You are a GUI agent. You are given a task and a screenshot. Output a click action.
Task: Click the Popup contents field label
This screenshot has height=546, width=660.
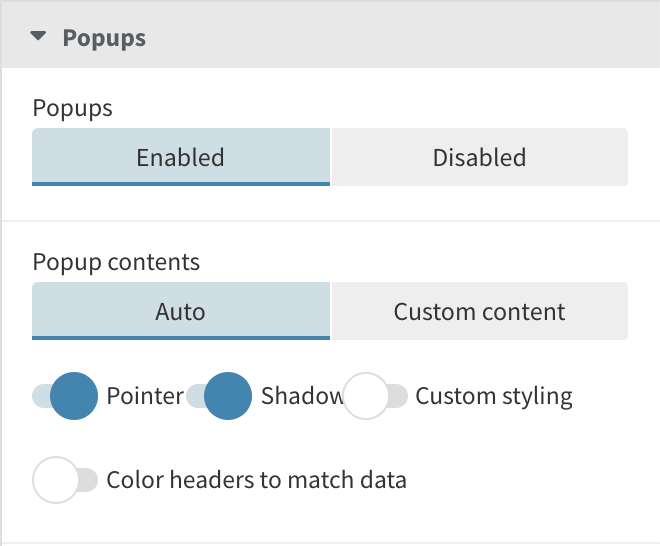coord(116,262)
